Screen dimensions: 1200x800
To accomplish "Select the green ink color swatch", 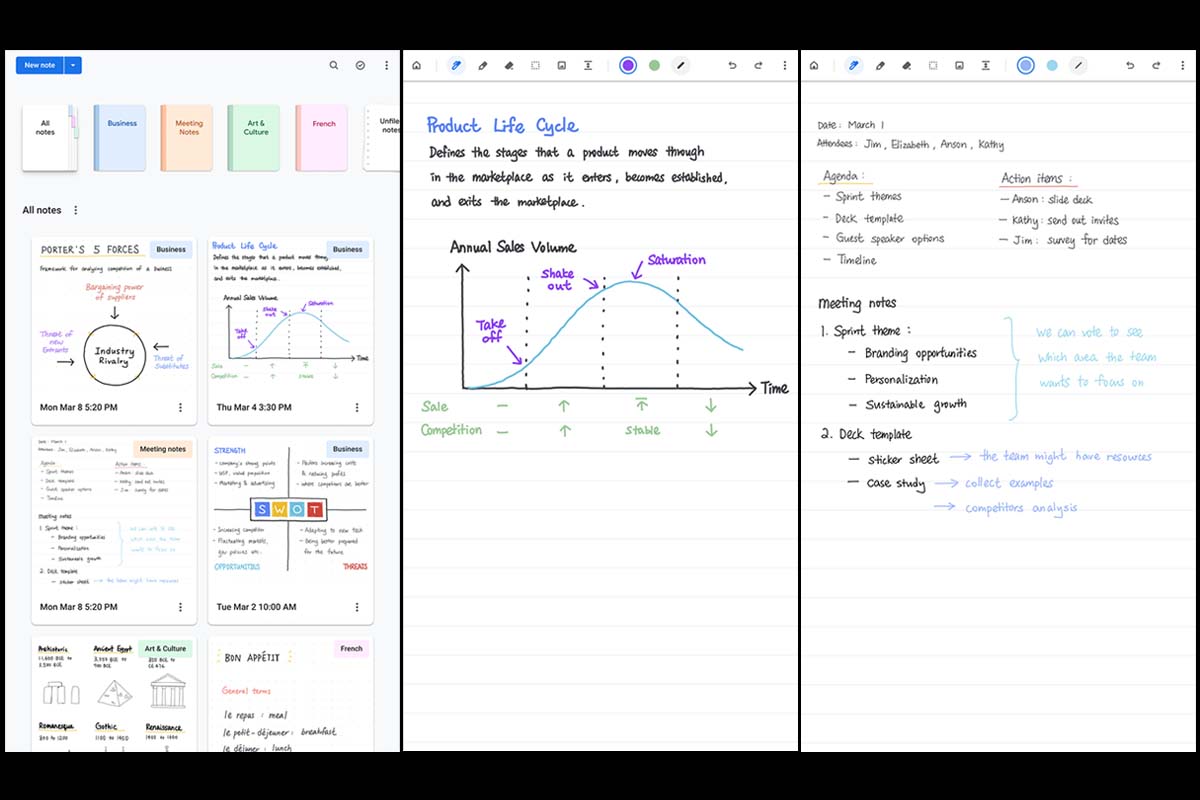I will [654, 65].
